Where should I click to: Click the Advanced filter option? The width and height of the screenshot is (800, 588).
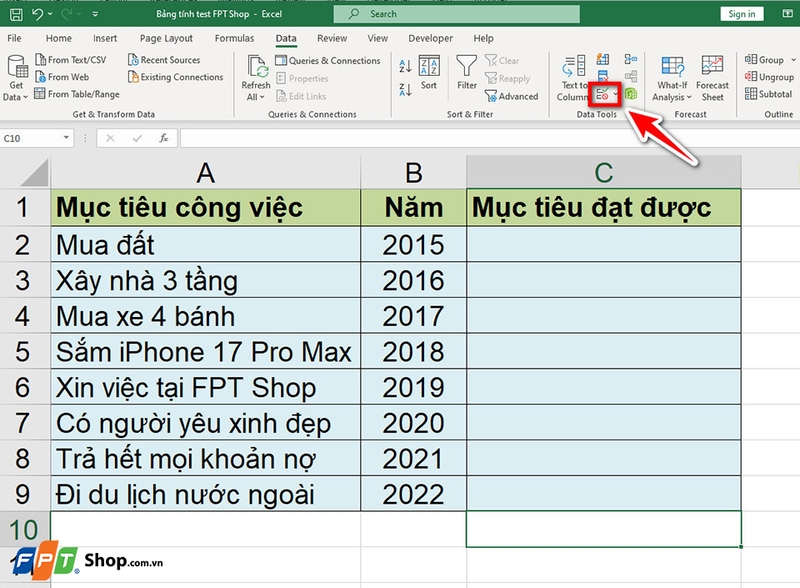513,97
